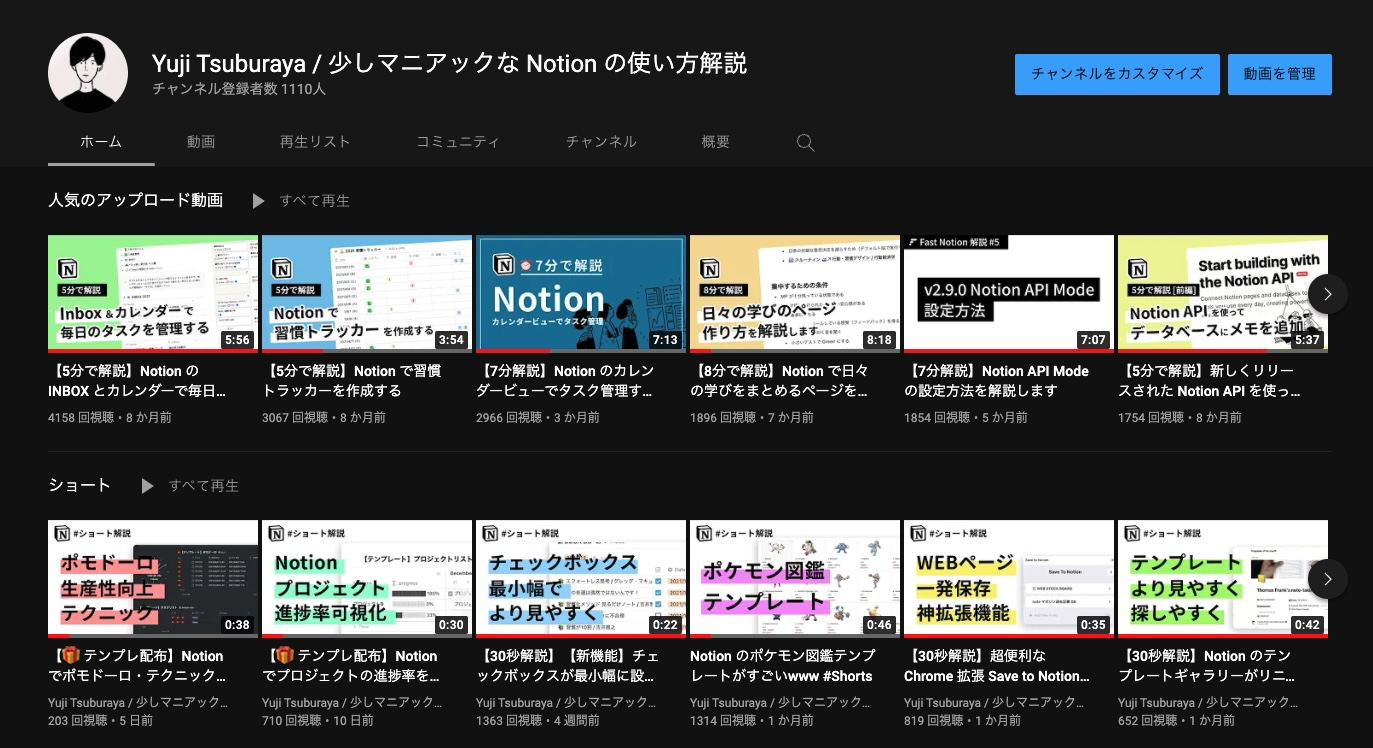
Task: Switch to the 動画 tab
Action: [201, 142]
